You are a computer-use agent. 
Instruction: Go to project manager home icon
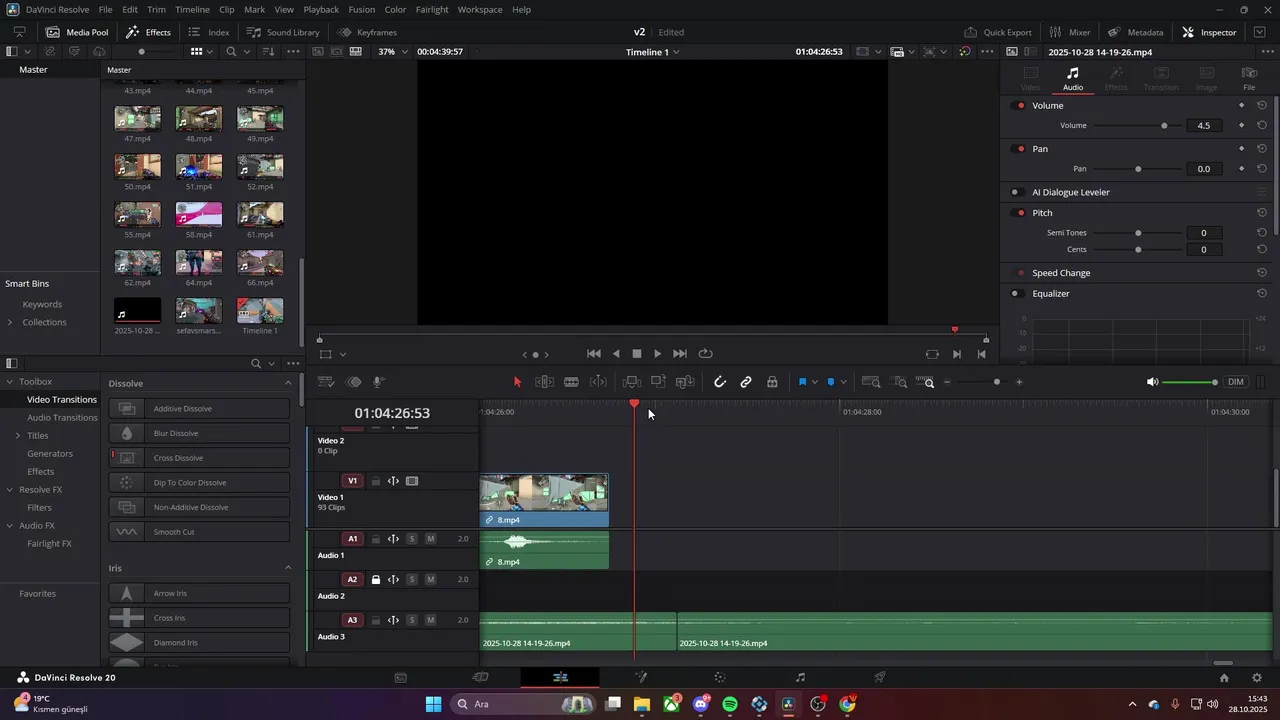tap(1224, 677)
